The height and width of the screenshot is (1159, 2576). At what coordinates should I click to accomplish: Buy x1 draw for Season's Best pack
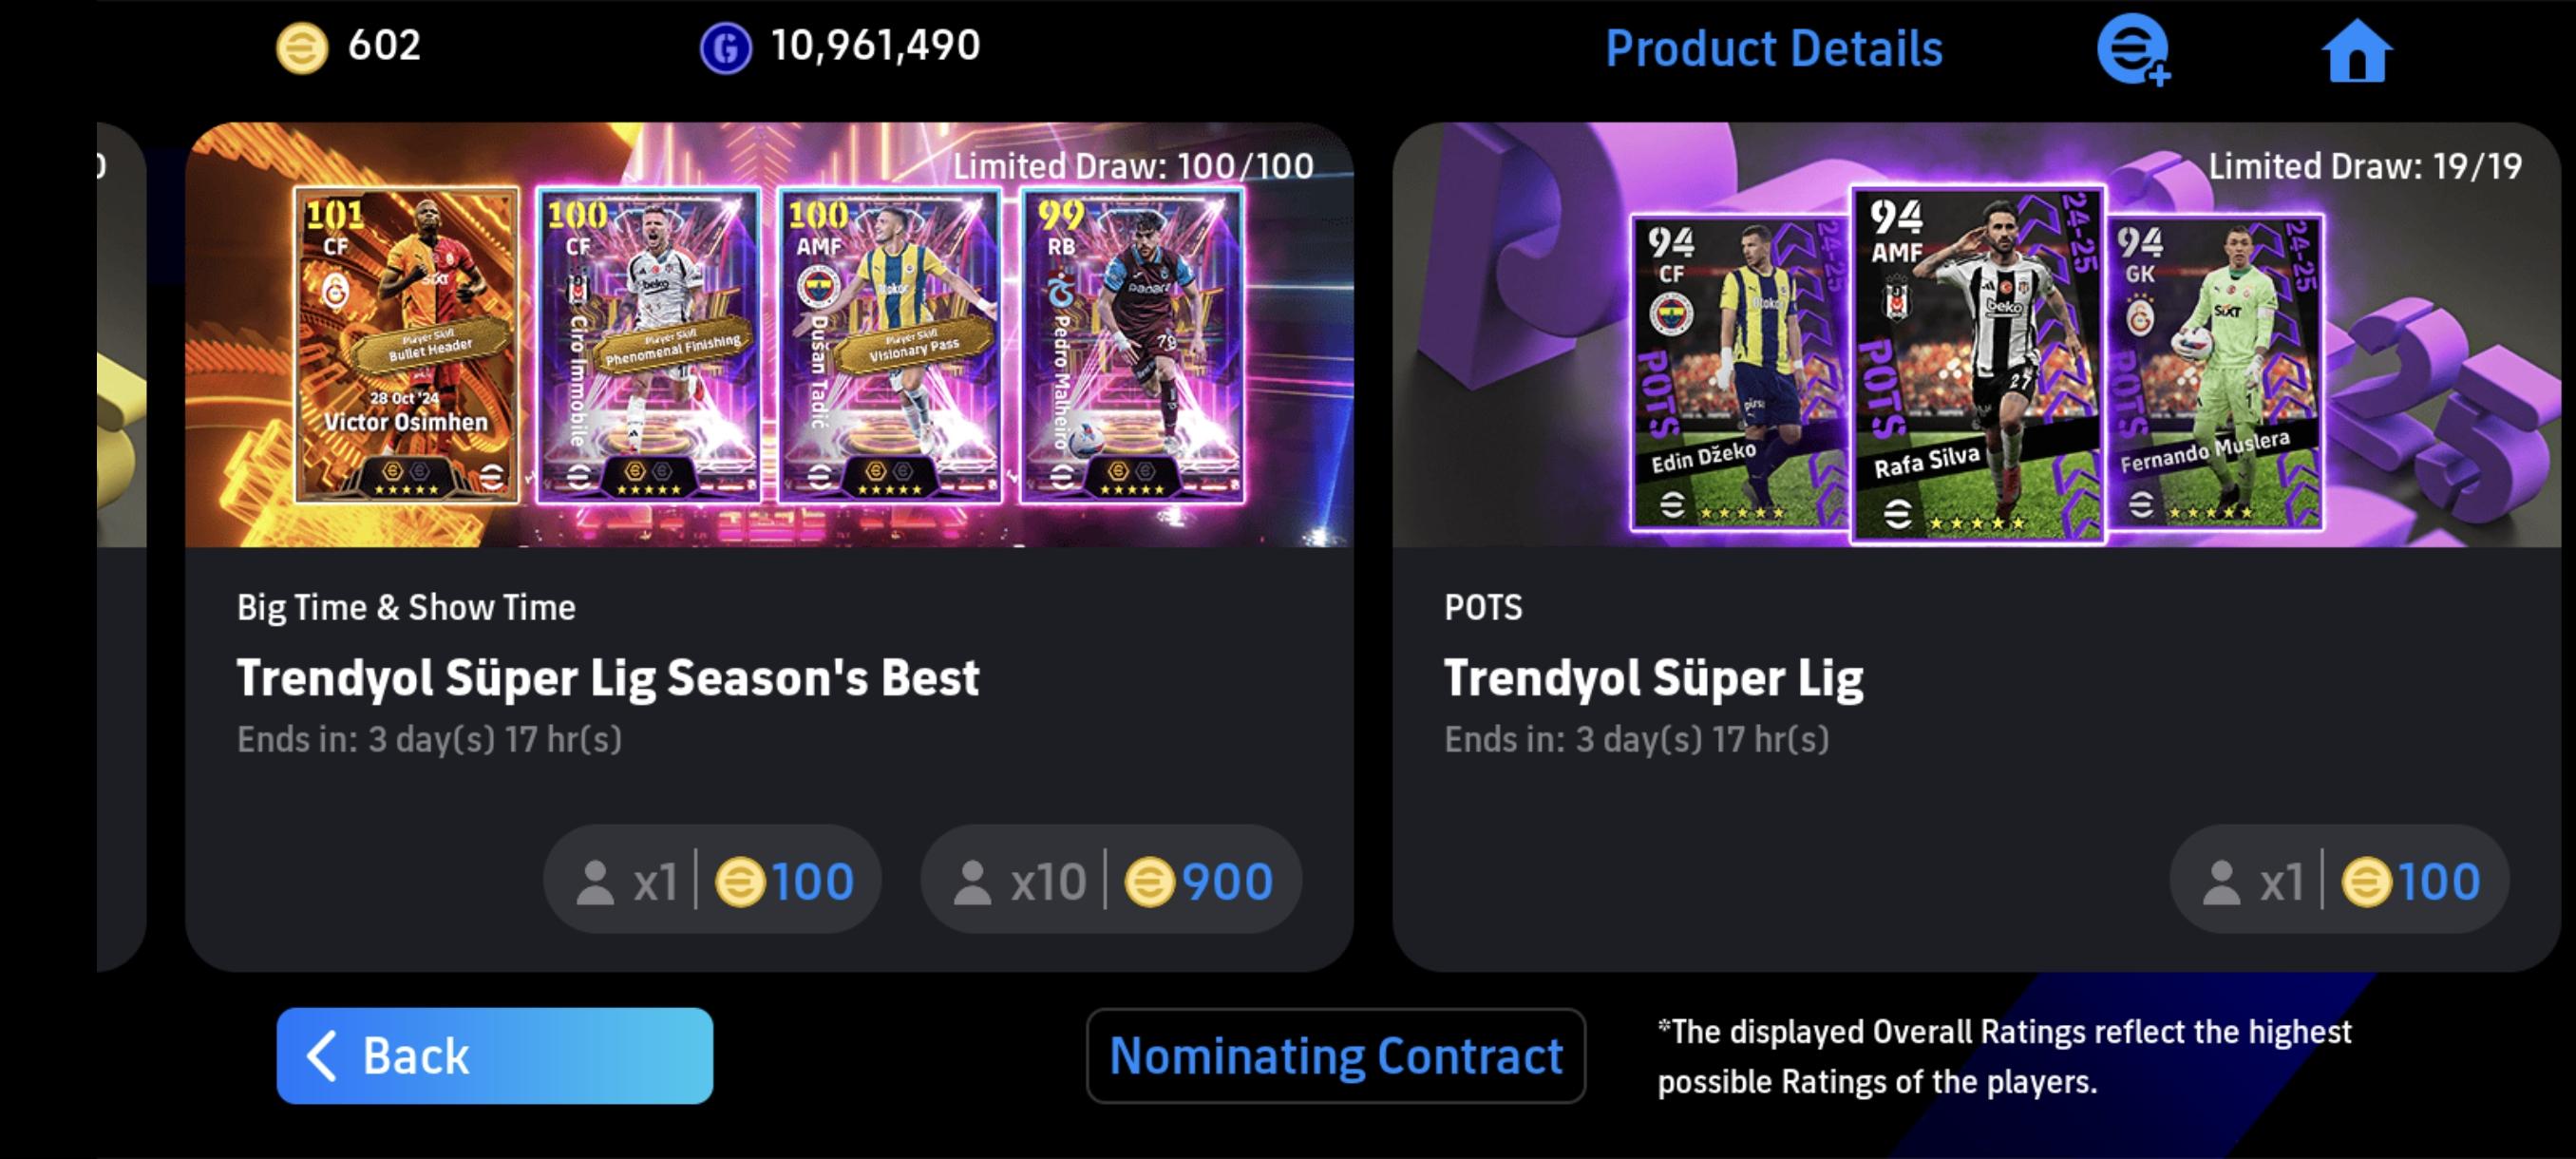(x=712, y=881)
